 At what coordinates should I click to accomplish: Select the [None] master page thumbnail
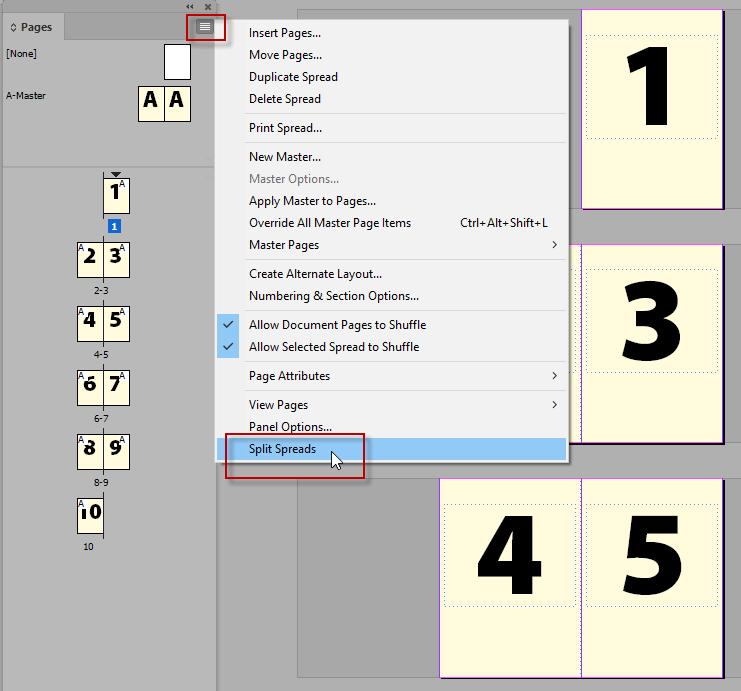[177, 61]
